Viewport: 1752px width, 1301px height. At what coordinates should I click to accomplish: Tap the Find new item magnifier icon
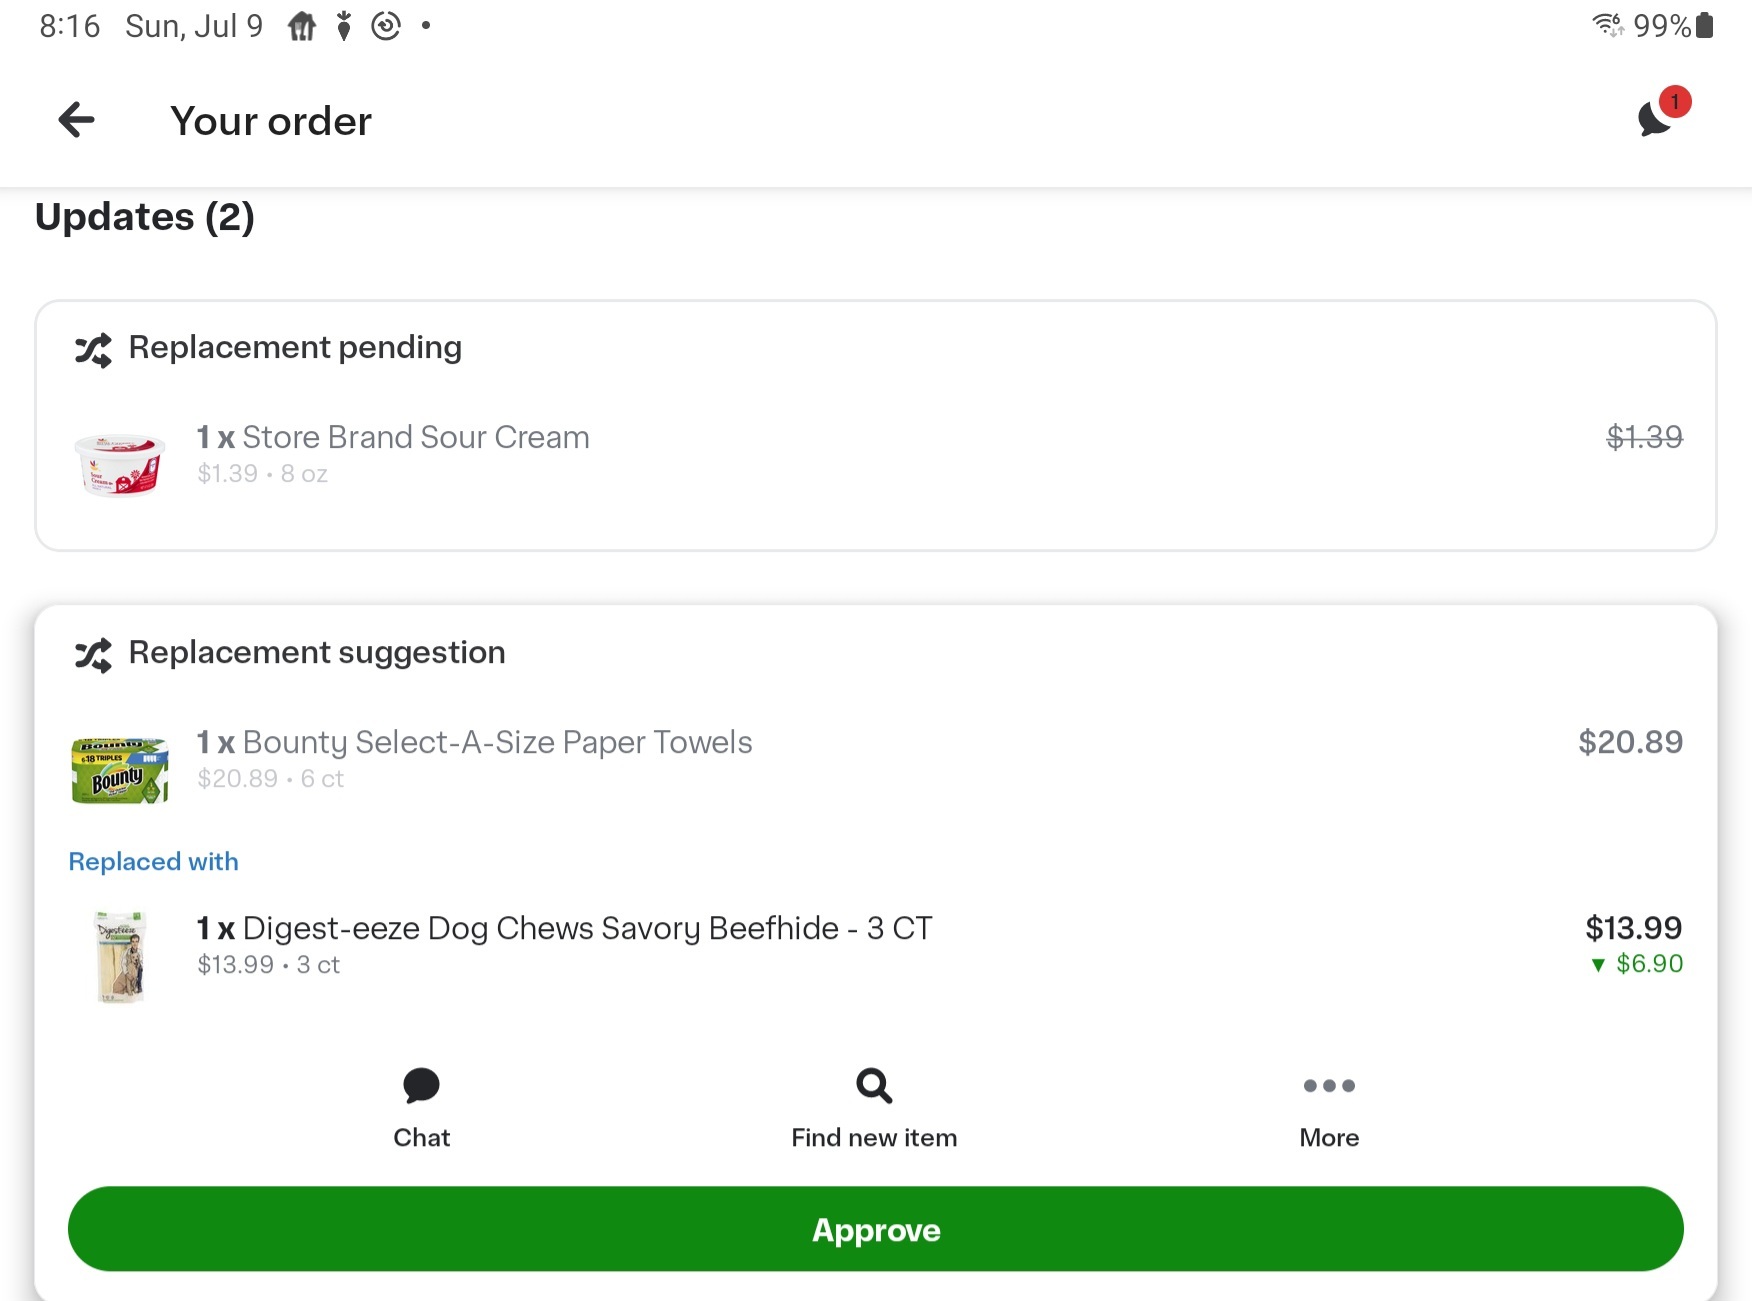click(874, 1085)
